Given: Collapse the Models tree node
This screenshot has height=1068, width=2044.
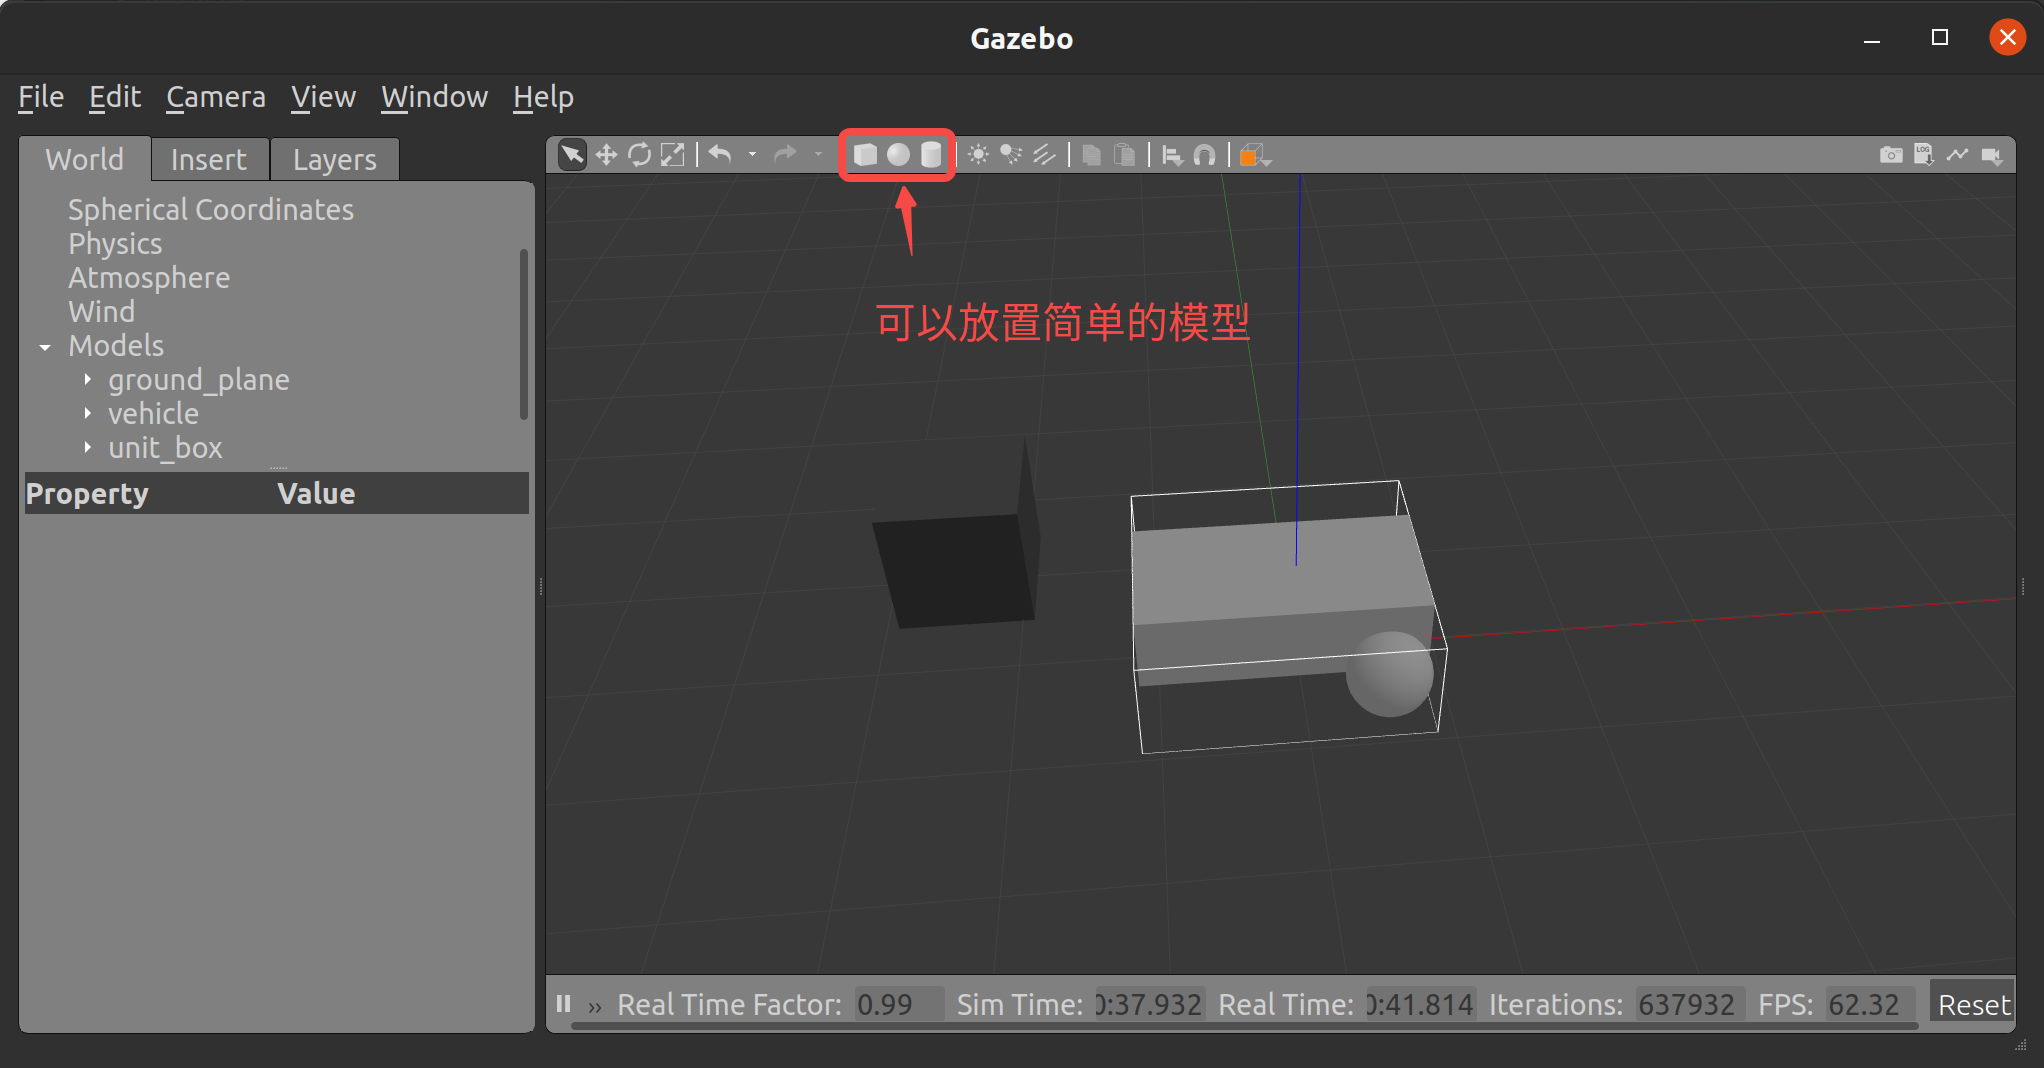Looking at the screenshot, I should click(44, 347).
